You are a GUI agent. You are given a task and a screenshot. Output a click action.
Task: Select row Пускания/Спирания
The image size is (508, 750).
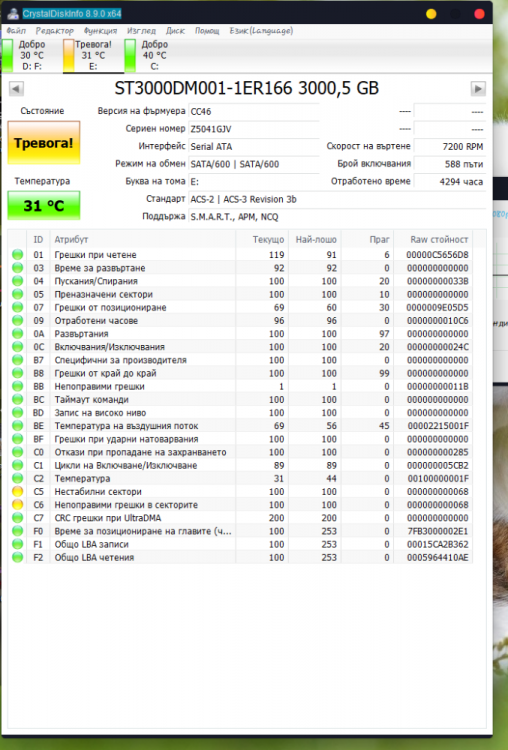[x=240, y=281]
